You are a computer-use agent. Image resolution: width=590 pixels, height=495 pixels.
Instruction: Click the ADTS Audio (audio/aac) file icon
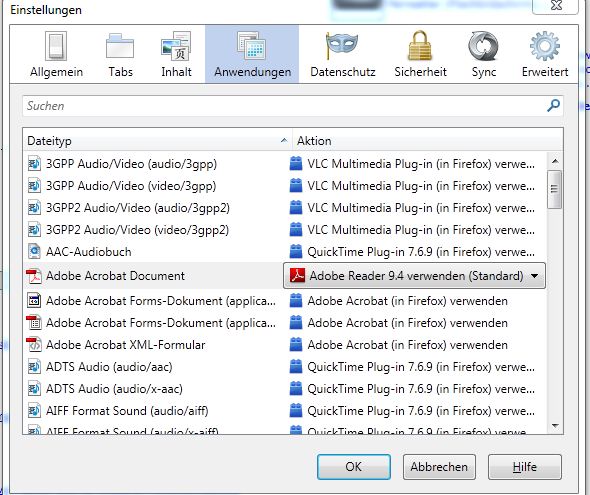point(34,366)
